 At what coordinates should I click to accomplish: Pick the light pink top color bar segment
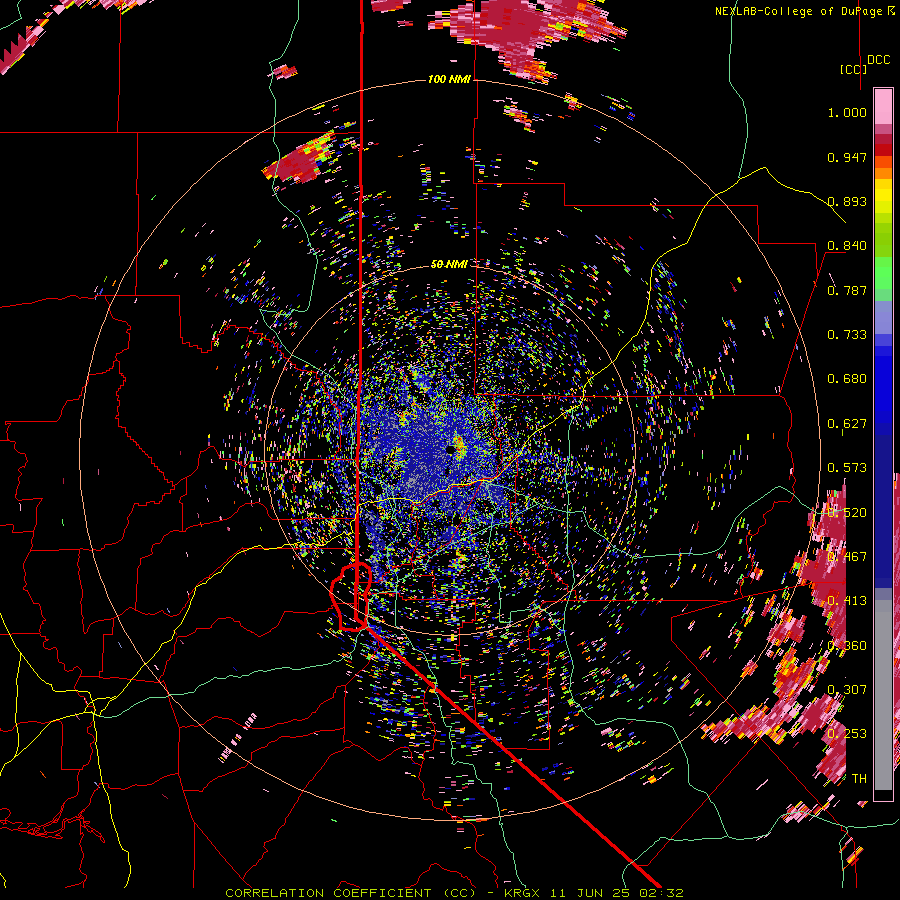tap(883, 106)
